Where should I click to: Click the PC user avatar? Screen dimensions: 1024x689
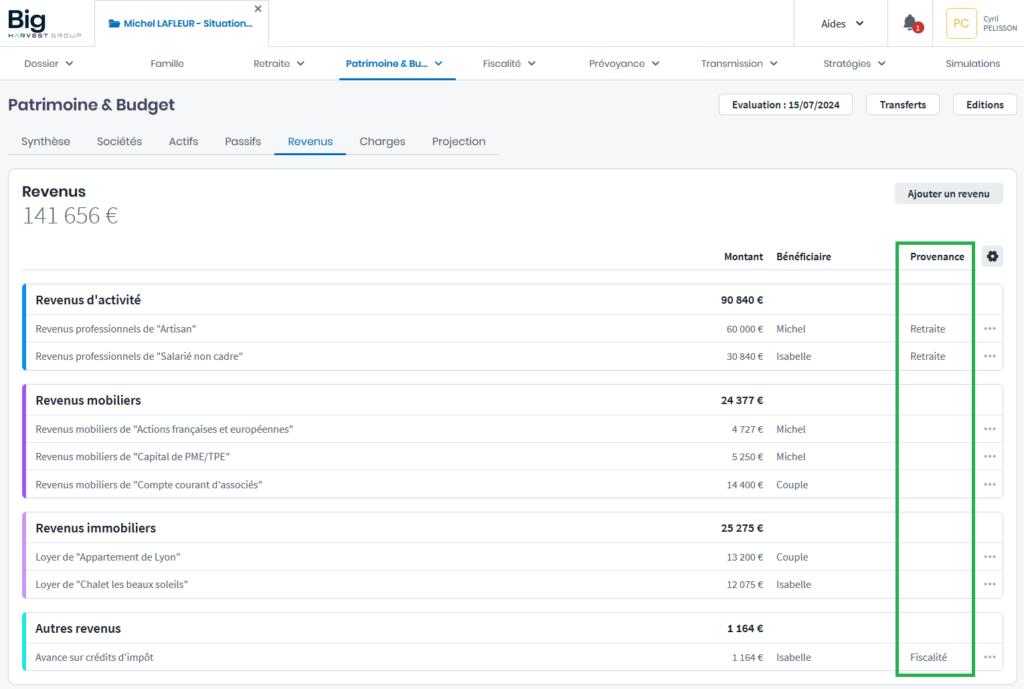point(961,23)
